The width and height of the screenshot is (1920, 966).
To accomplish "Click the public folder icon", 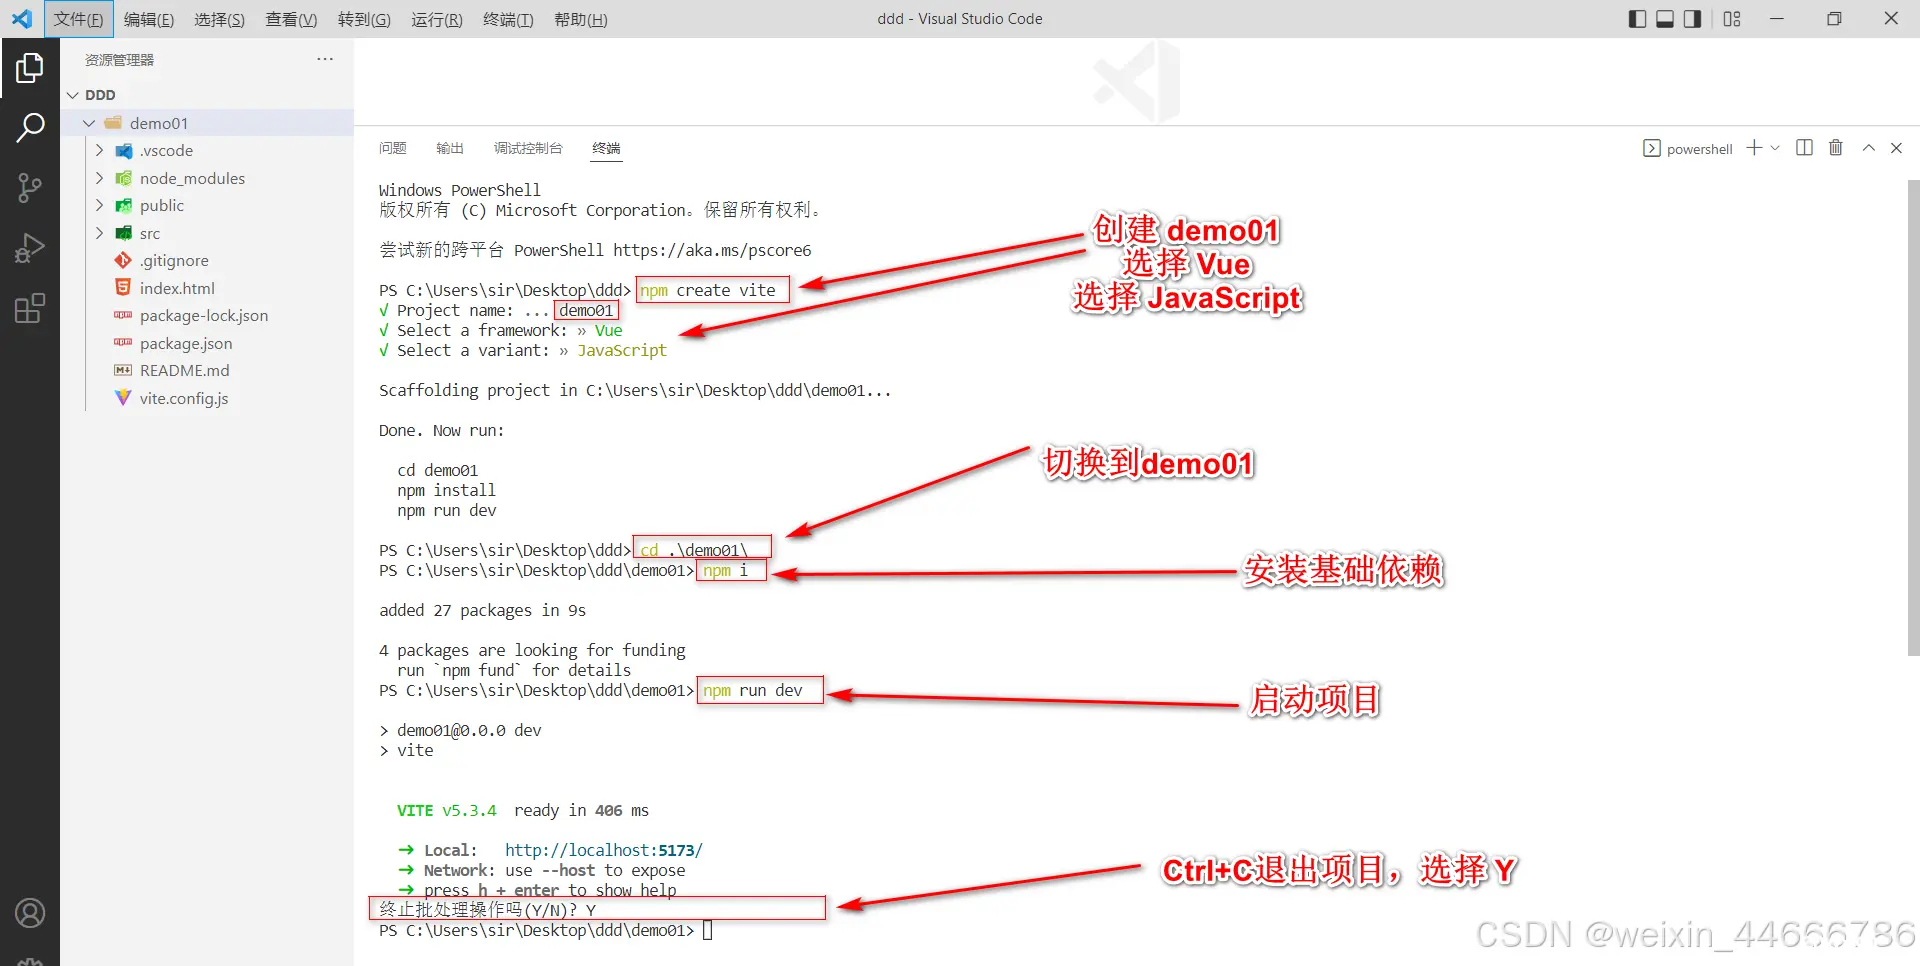I will pos(123,205).
